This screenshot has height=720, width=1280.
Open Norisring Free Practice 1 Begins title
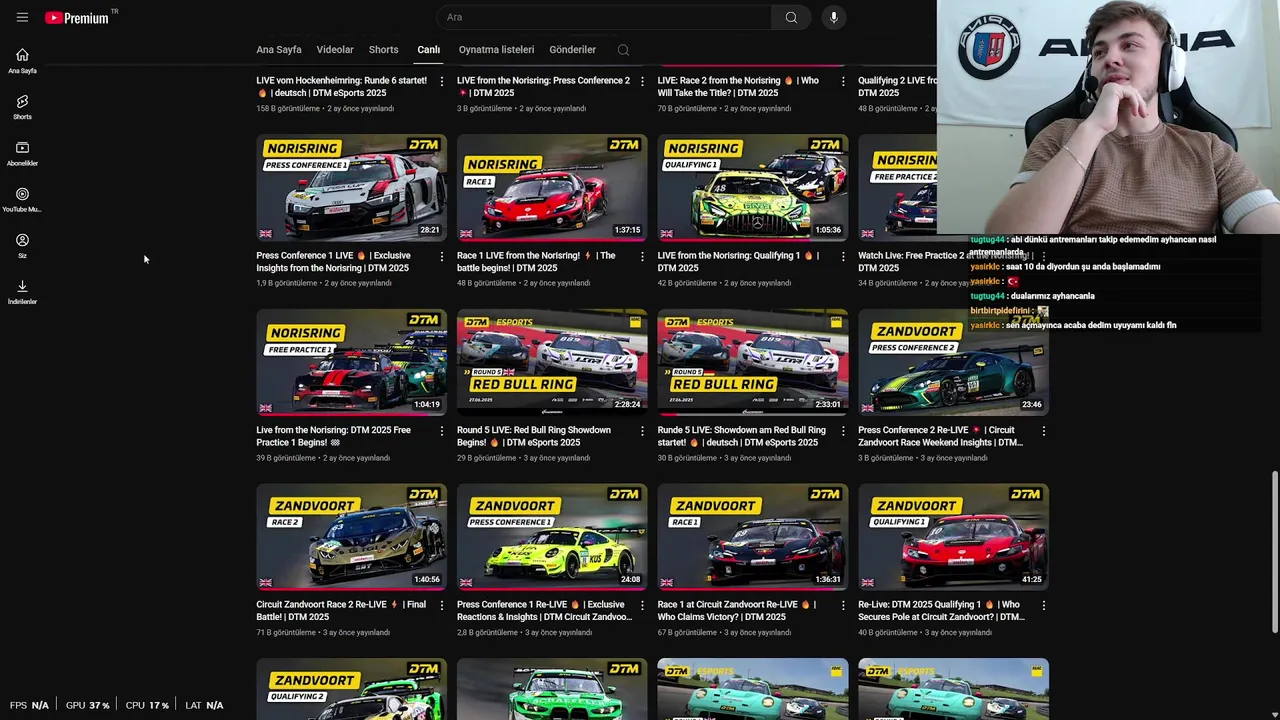(334, 436)
